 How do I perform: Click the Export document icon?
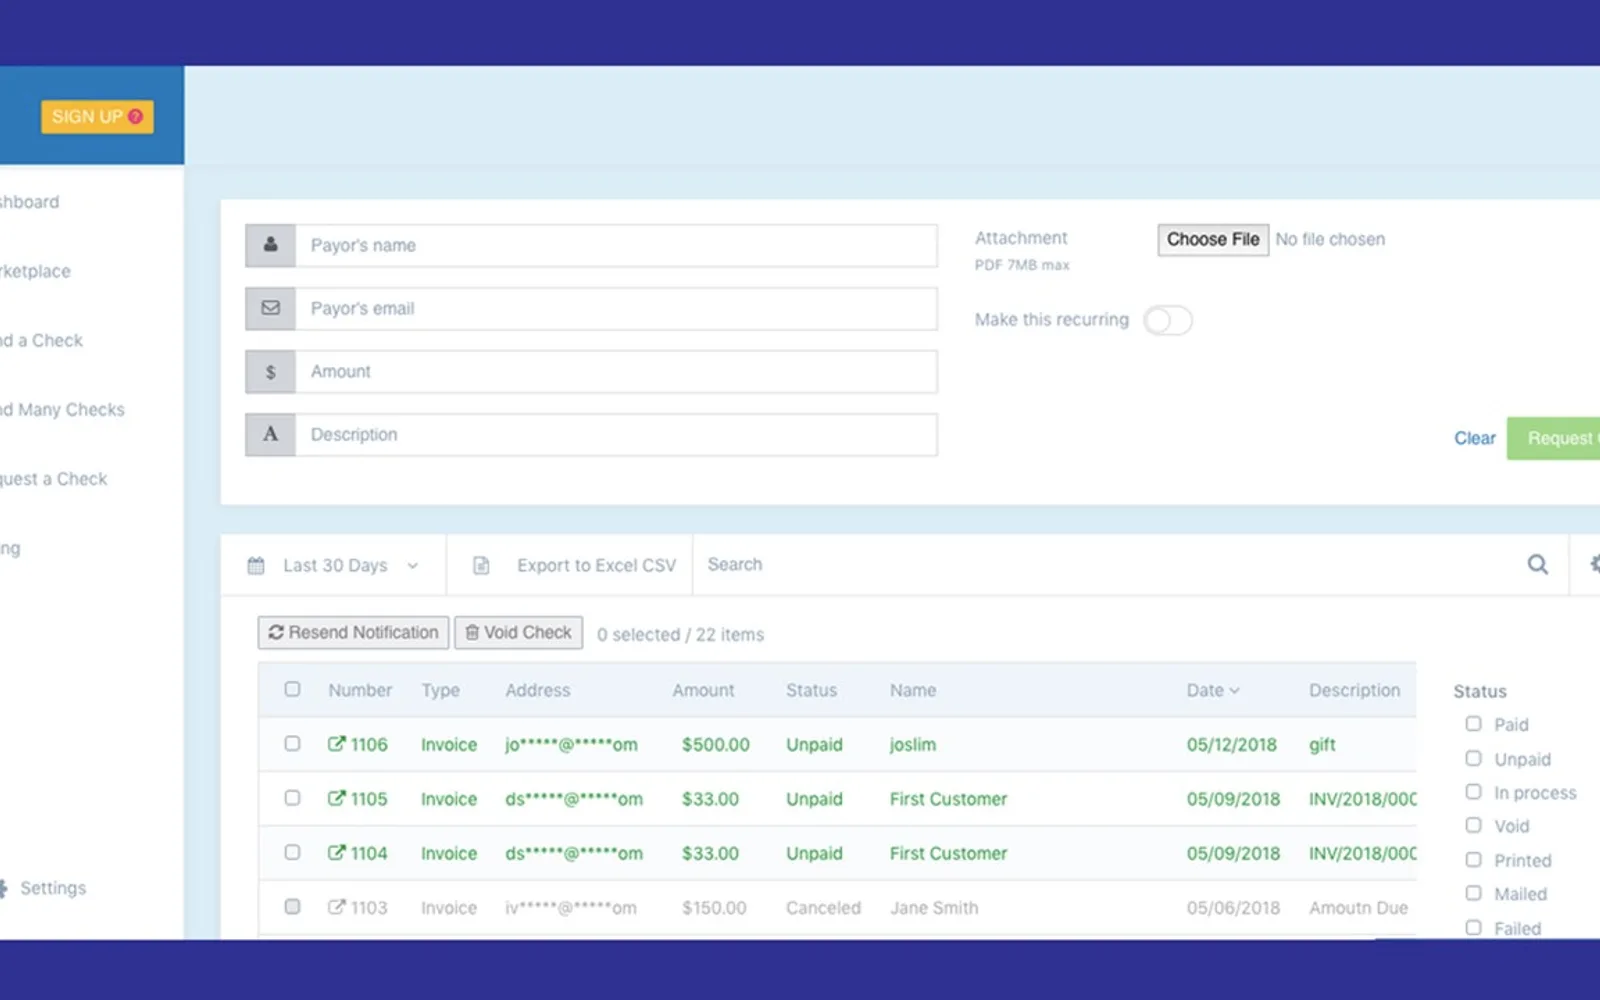(481, 566)
